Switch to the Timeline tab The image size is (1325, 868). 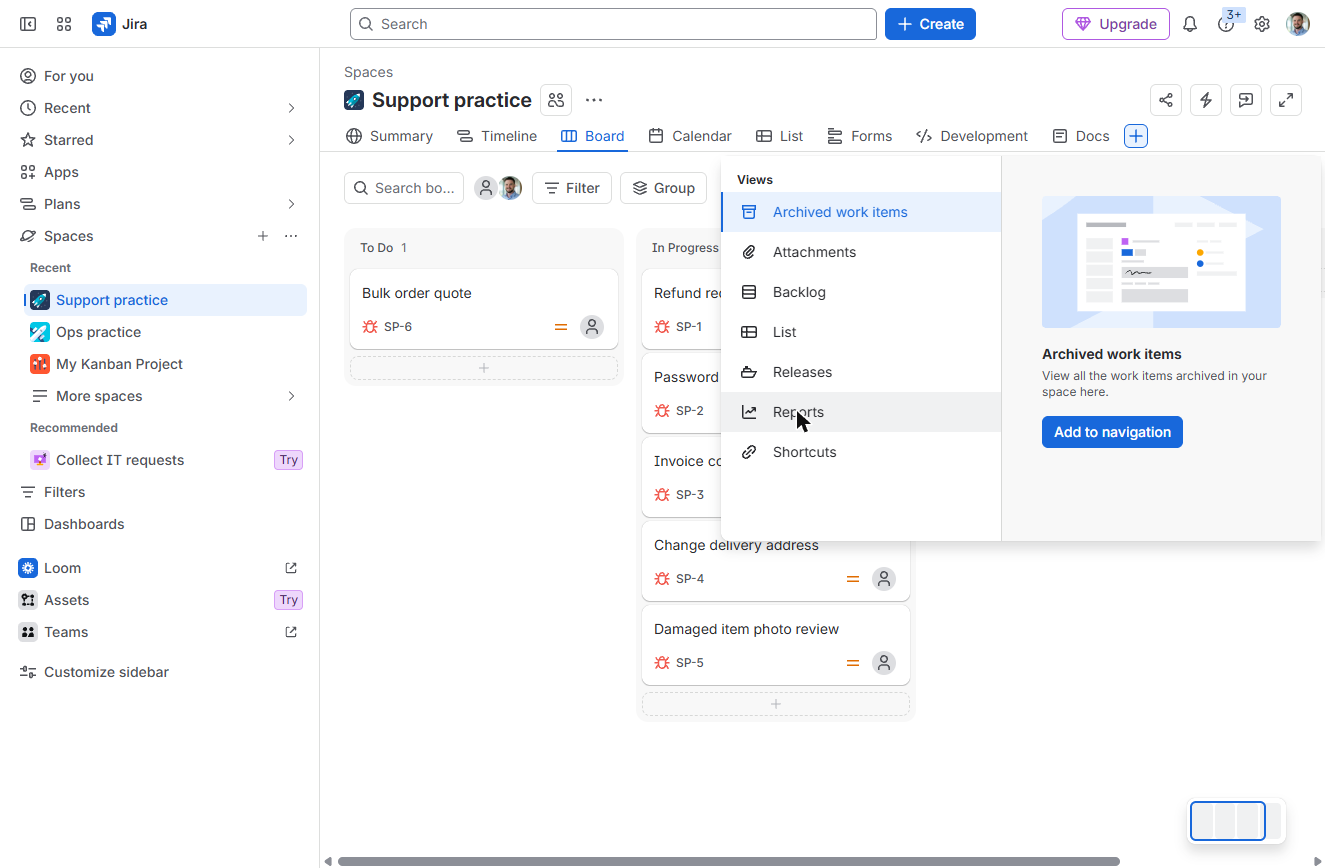tap(497, 136)
